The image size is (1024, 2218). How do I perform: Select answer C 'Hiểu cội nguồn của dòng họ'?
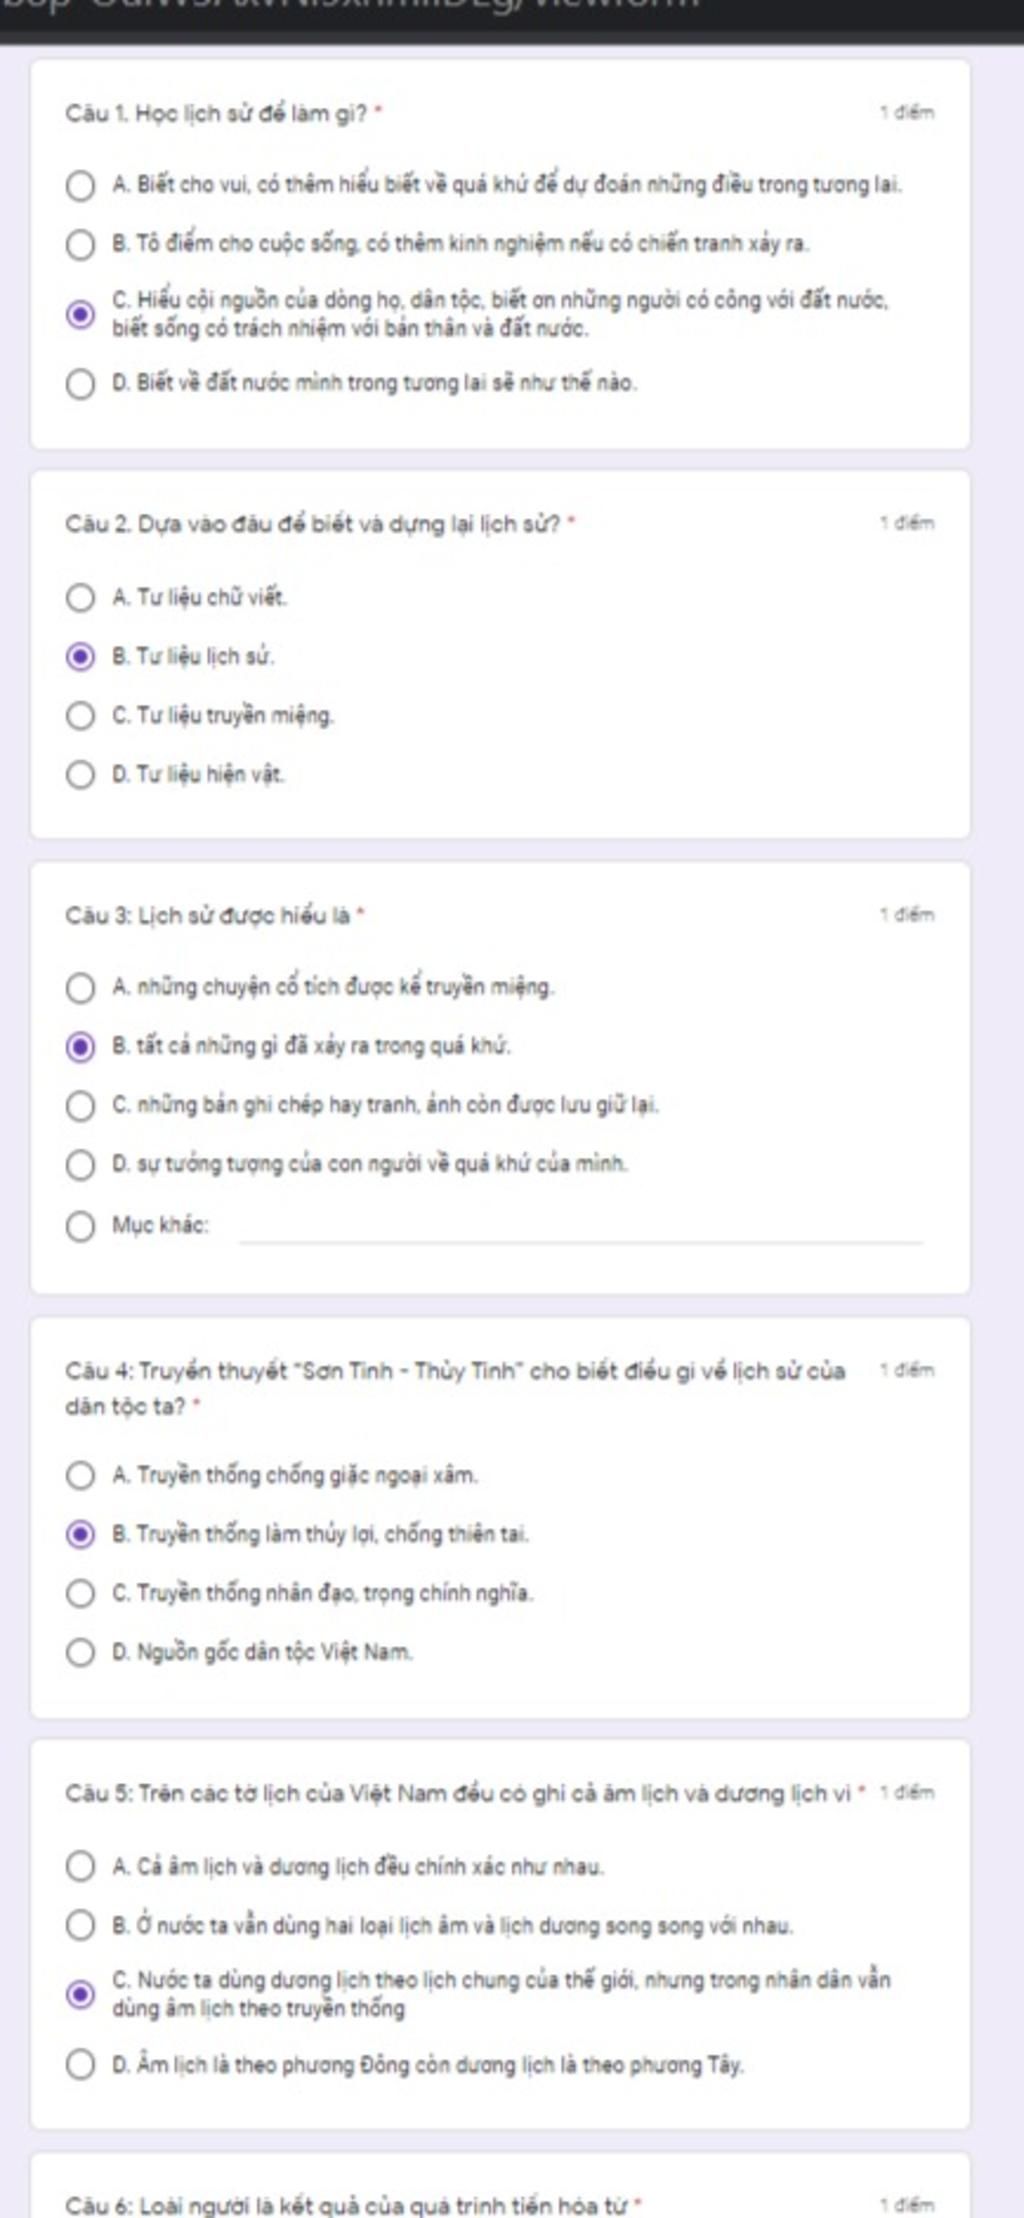coord(80,315)
